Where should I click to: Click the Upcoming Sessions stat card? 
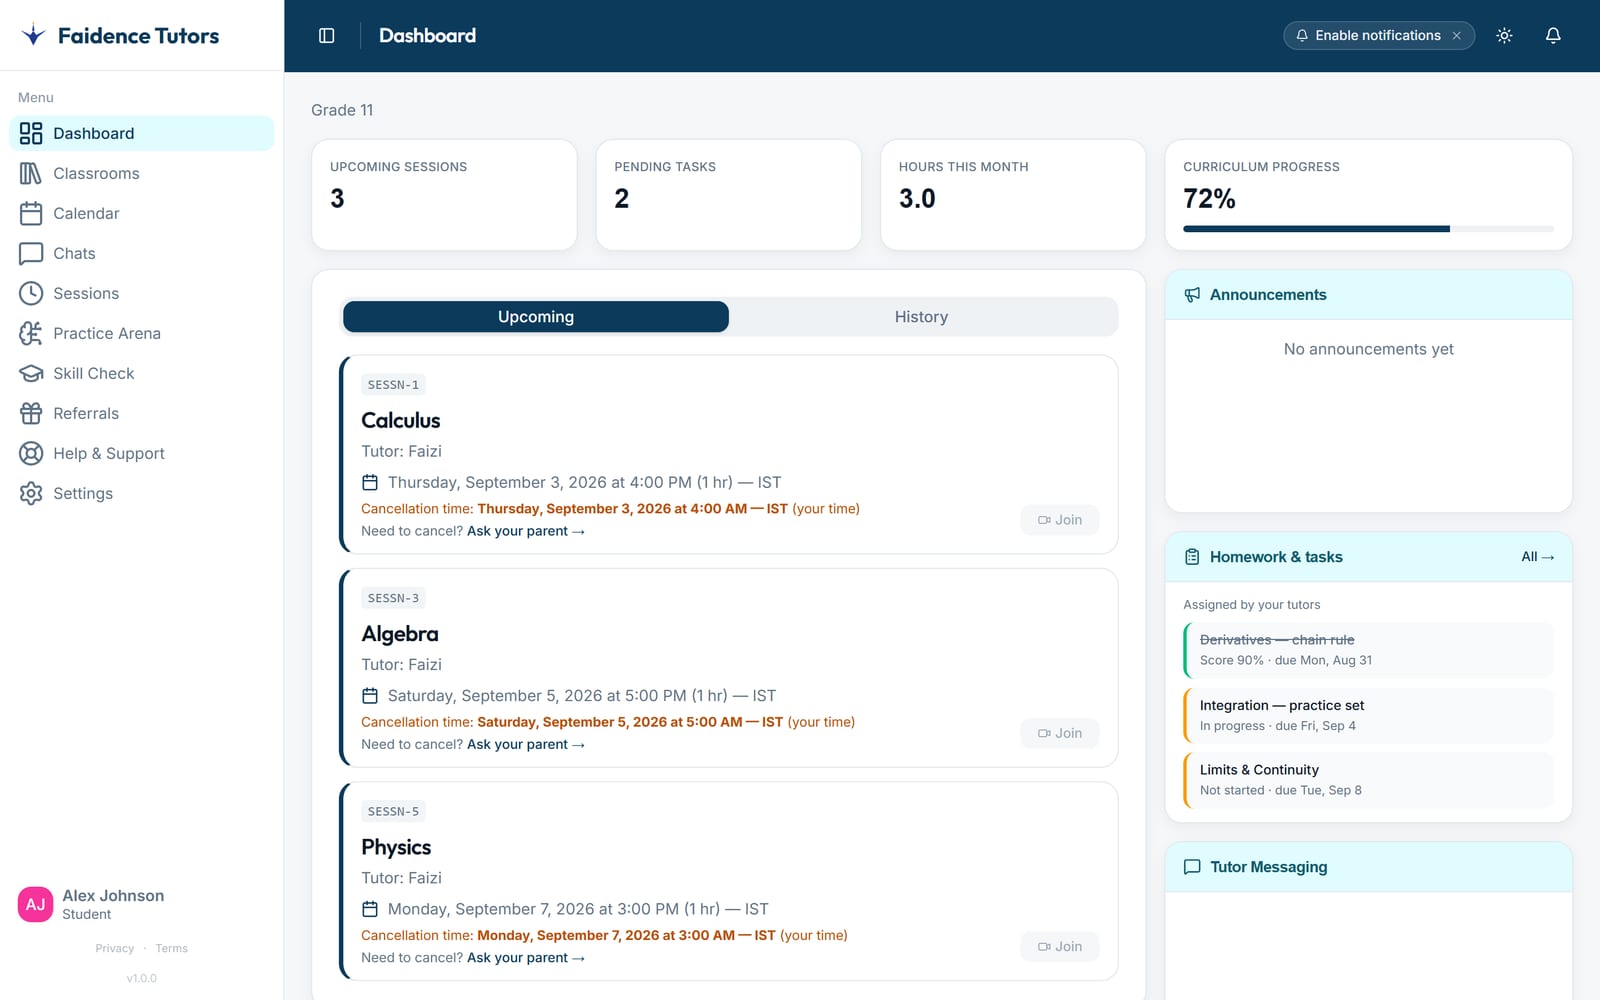coord(444,195)
